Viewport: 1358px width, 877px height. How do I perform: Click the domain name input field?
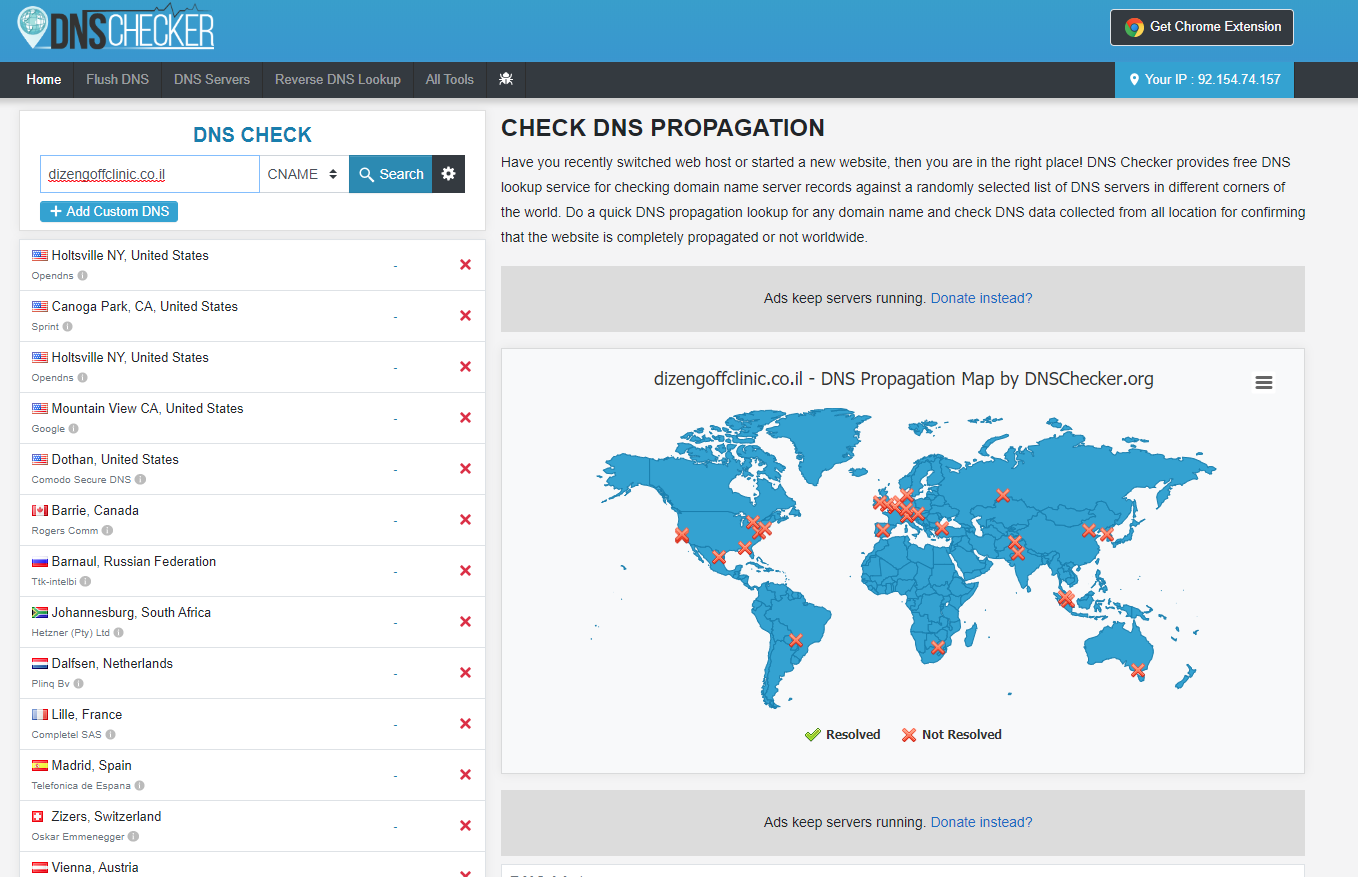pos(150,174)
